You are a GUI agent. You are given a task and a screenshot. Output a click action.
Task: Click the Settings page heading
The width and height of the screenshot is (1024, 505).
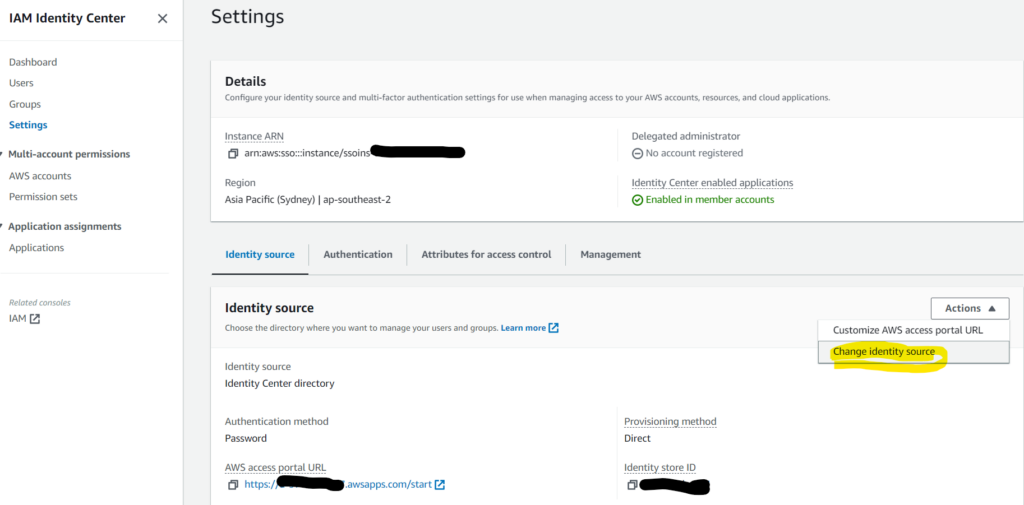coord(248,16)
